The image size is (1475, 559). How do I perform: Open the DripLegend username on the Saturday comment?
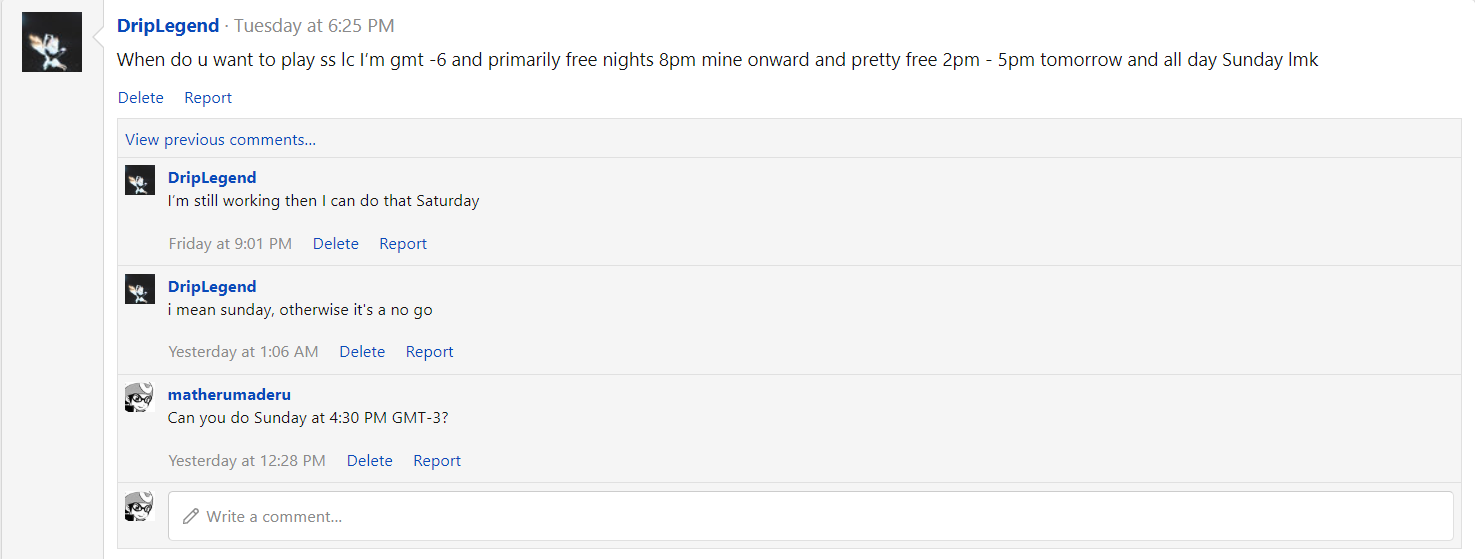pyautogui.click(x=212, y=178)
